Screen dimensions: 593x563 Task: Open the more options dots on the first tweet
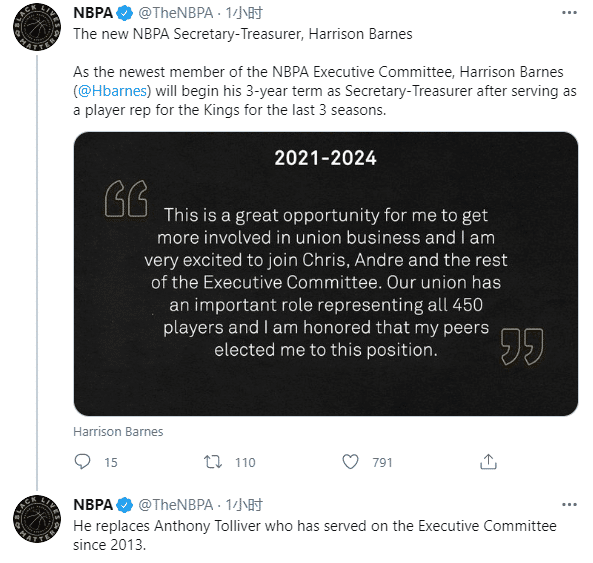click(570, 13)
